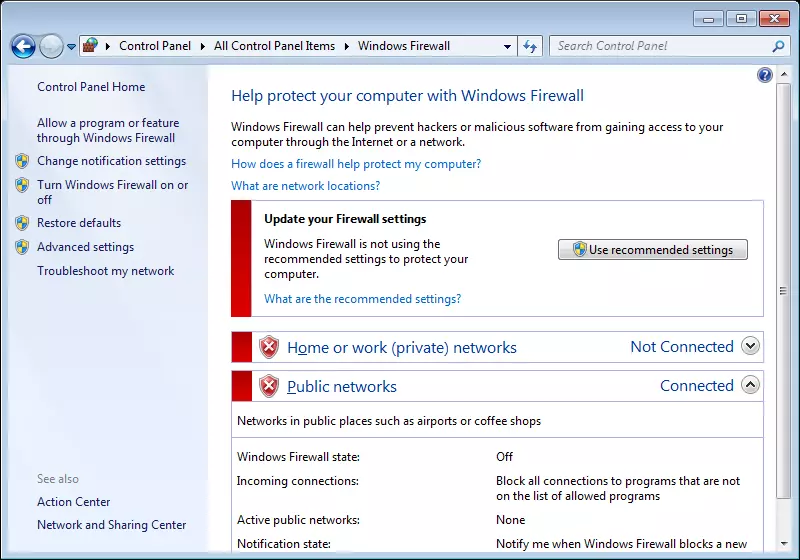
Task: Click shield icon beside Change notification settings
Action: coord(22,161)
